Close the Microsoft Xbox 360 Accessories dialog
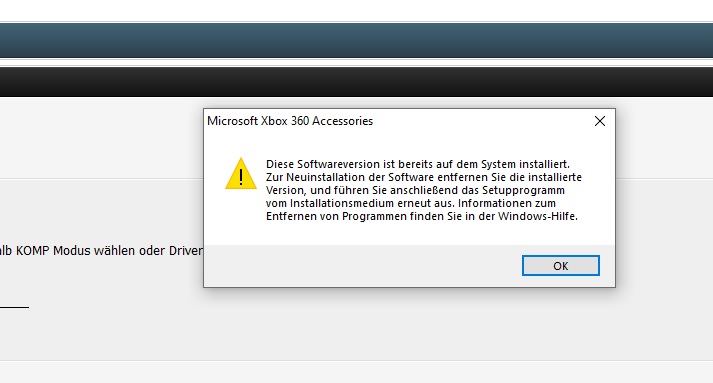The width and height of the screenshot is (713, 383). coord(600,121)
